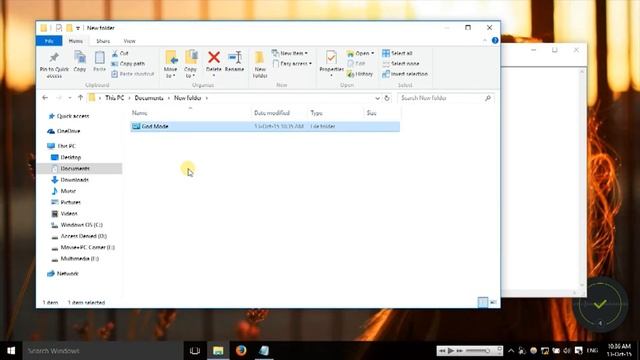This screenshot has width=640, height=360.
Task: Open the File tab
Action: click(49, 41)
